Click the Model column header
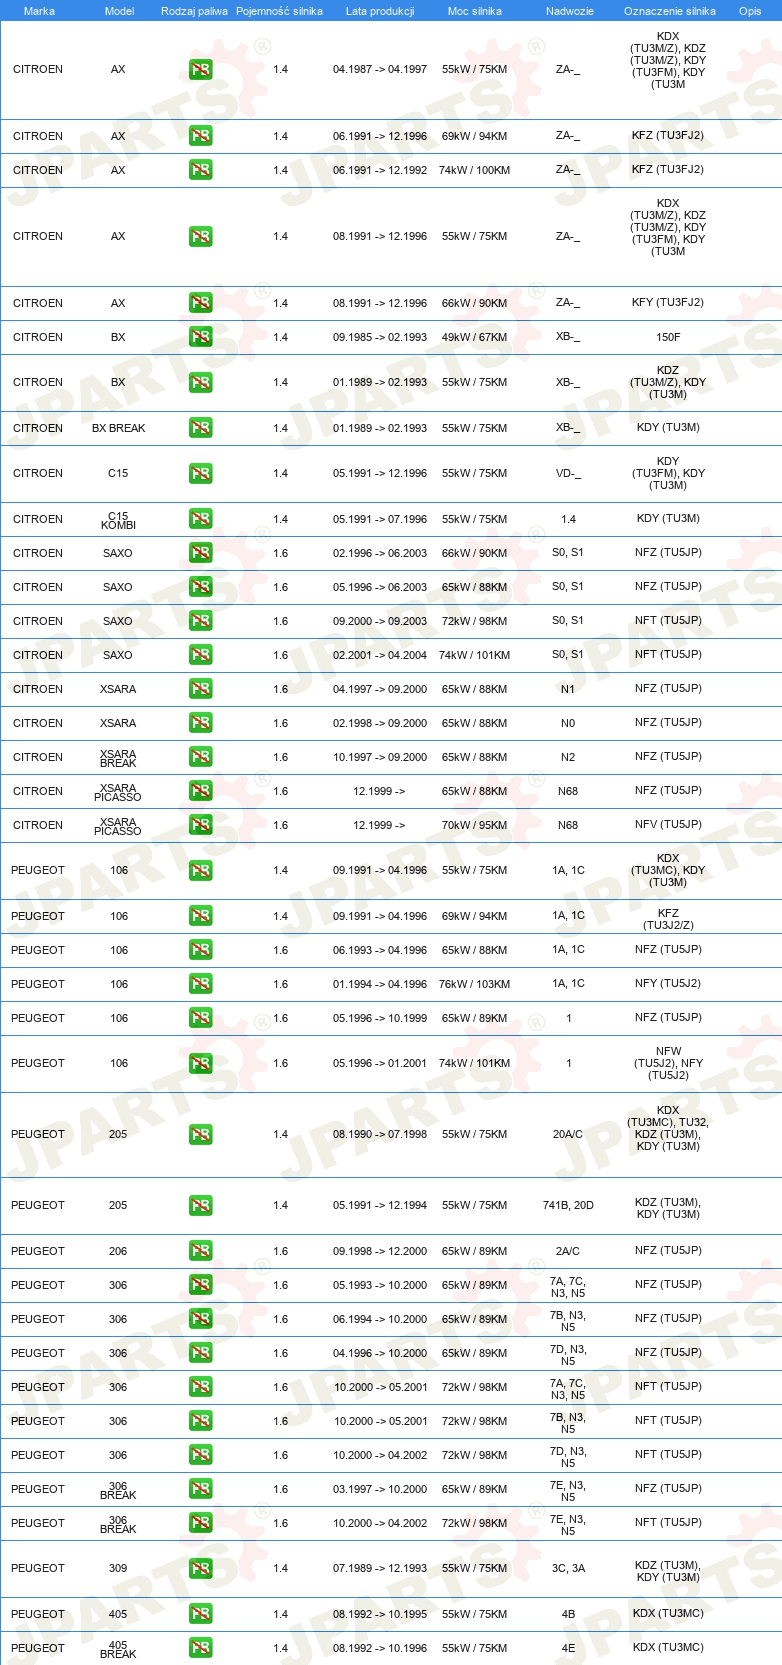The height and width of the screenshot is (1665, 782). [x=119, y=11]
